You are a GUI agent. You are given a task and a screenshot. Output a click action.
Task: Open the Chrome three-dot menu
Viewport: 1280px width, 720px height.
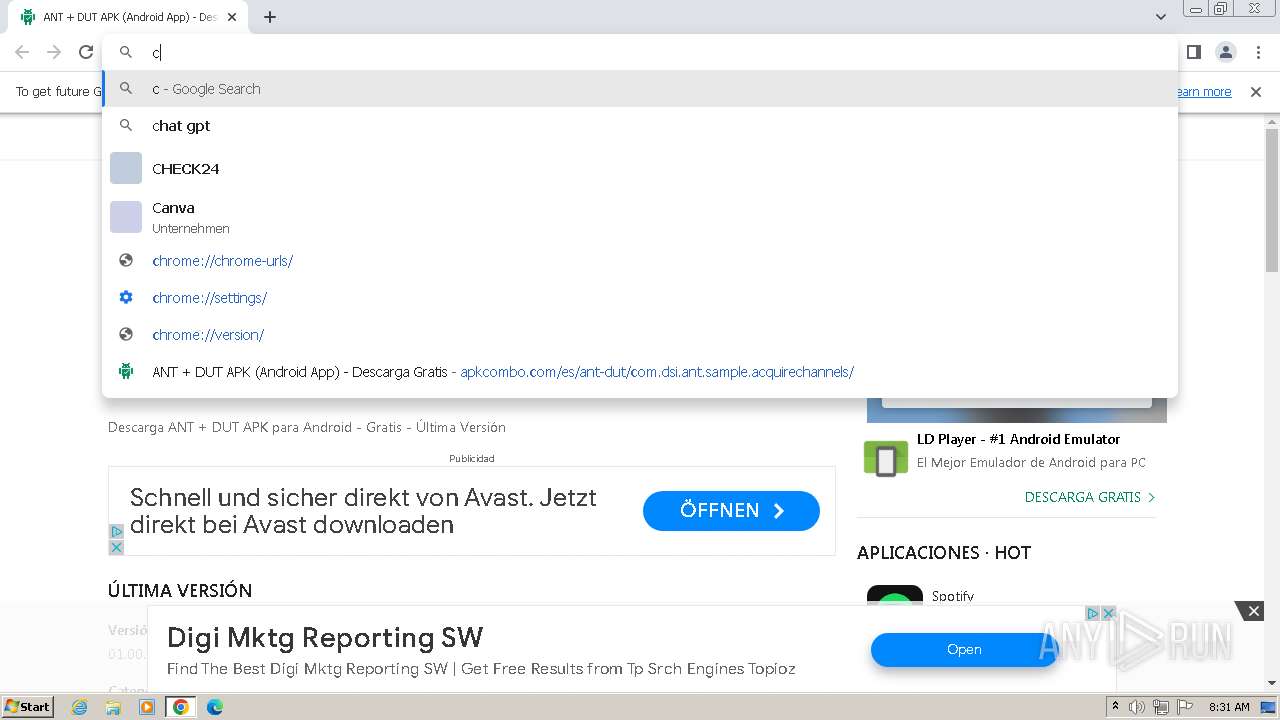pyautogui.click(x=1258, y=52)
